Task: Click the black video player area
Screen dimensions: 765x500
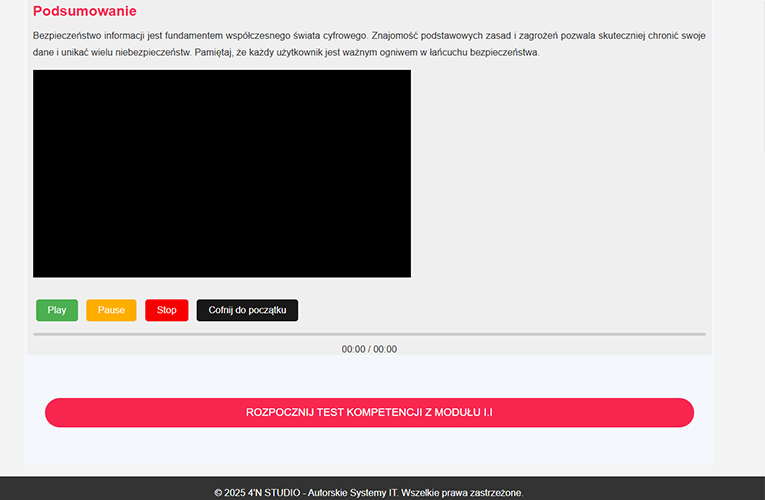Action: [222, 174]
